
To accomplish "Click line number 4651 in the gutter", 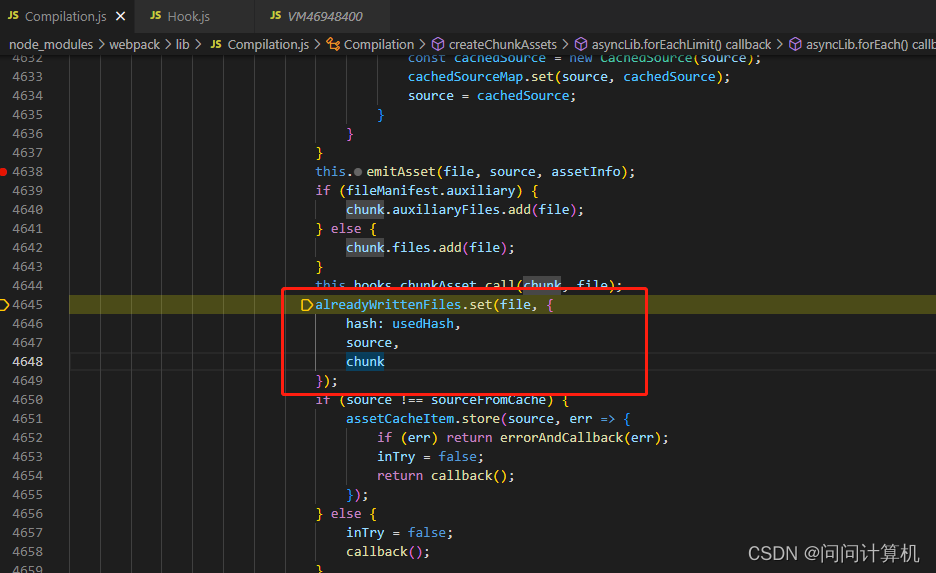I will click(x=27, y=418).
